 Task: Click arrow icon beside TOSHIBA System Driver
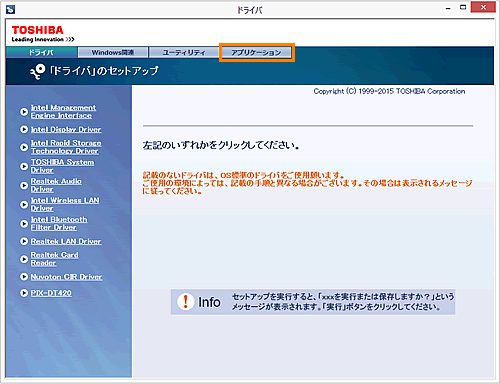[24, 166]
